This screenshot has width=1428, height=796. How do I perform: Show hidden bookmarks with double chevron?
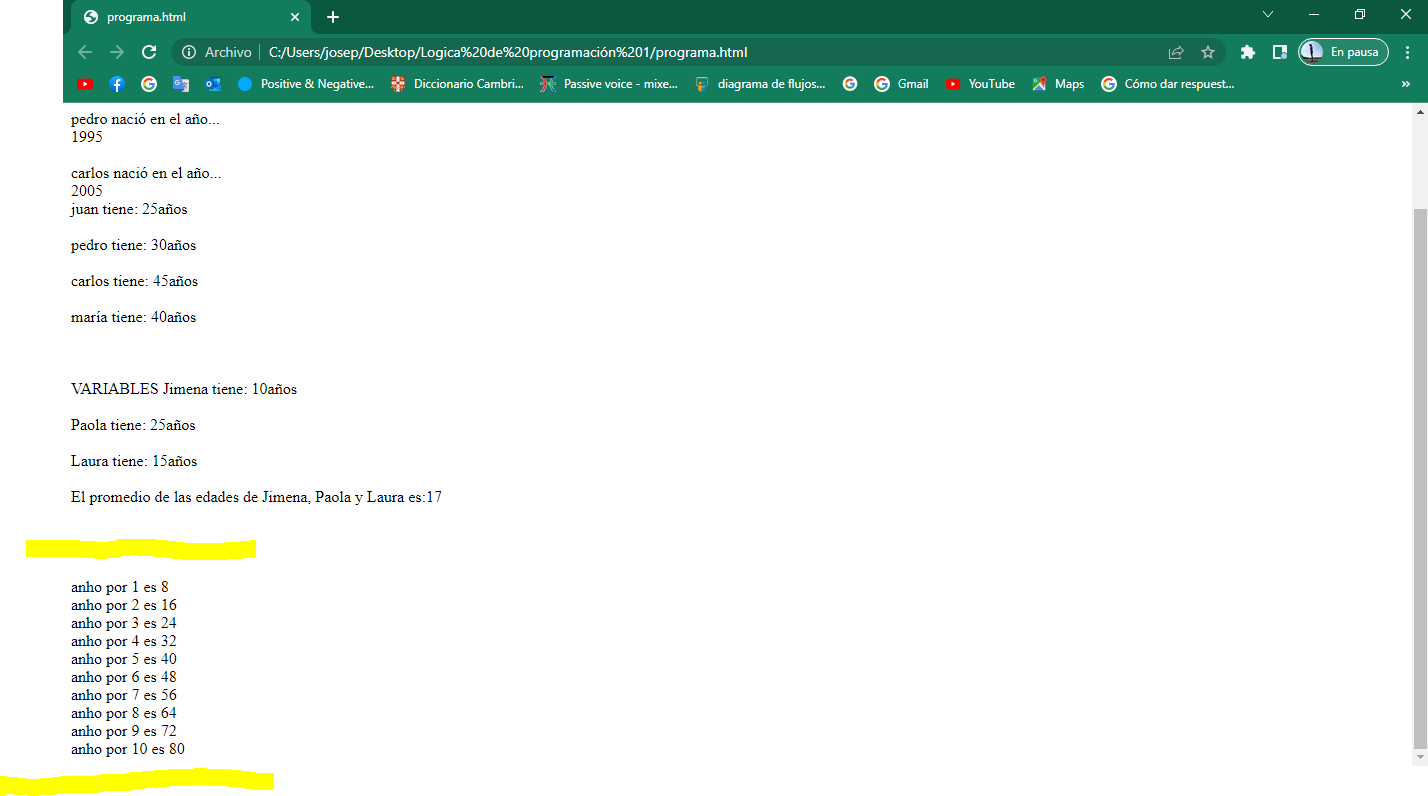coord(1406,84)
